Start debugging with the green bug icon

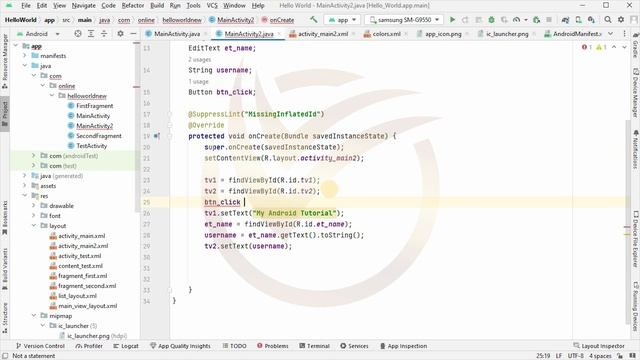pos(491,20)
